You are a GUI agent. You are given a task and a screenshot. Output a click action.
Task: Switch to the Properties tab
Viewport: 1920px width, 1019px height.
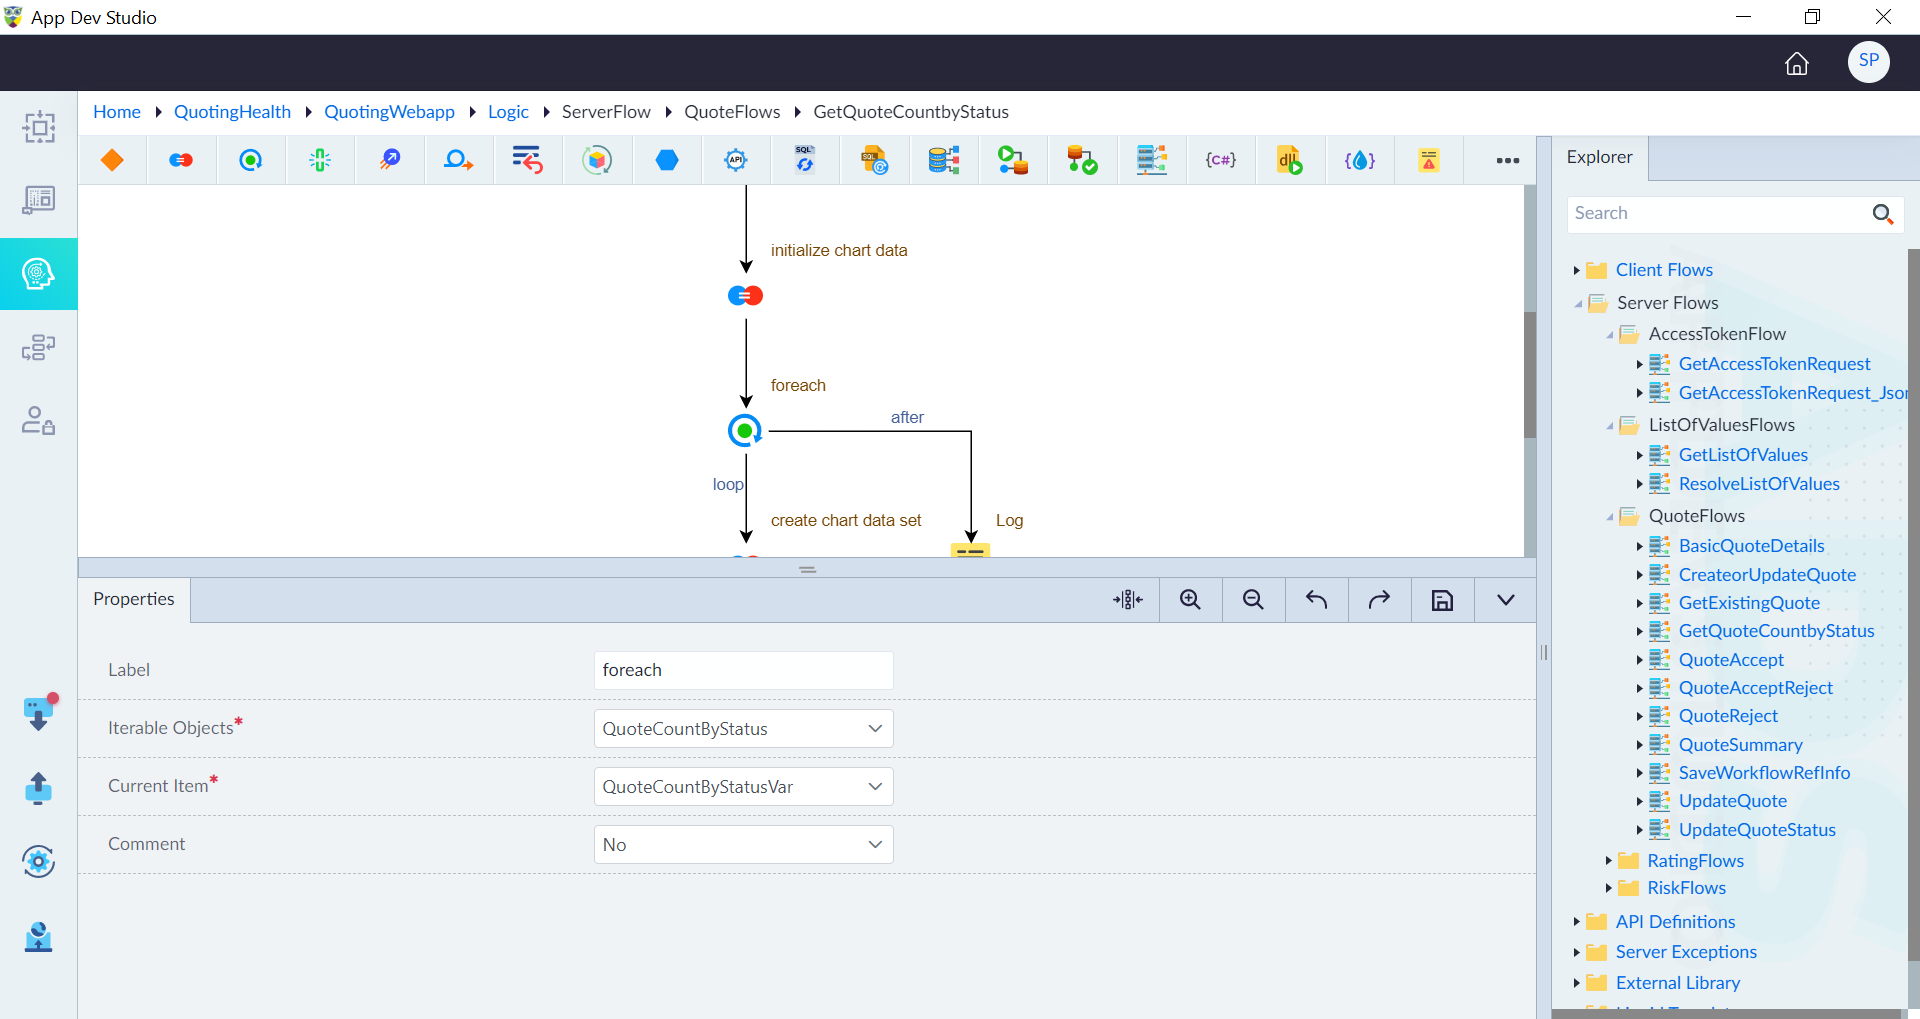(134, 599)
